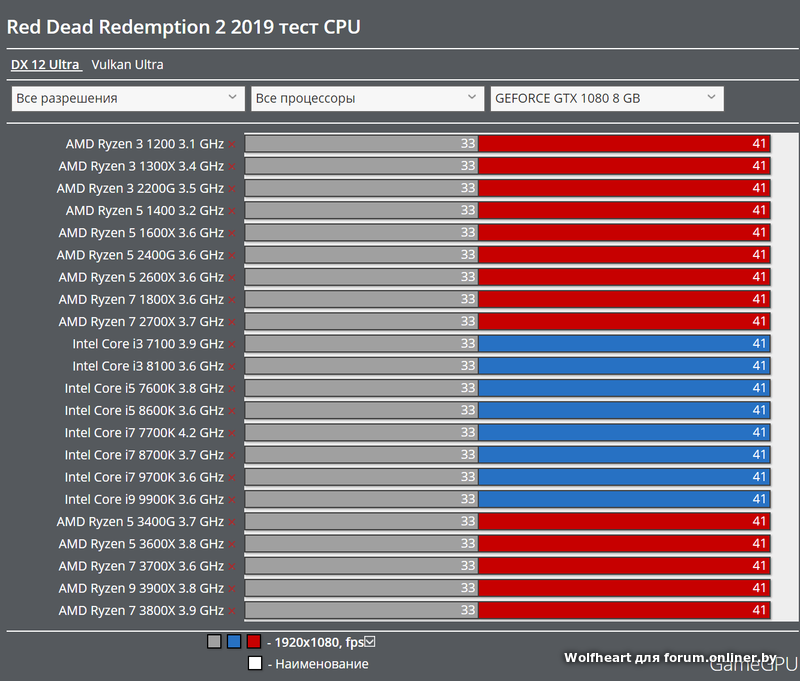800x681 pixels.
Task: Expand the Все процессоры processor dropdown
Action: [367, 98]
